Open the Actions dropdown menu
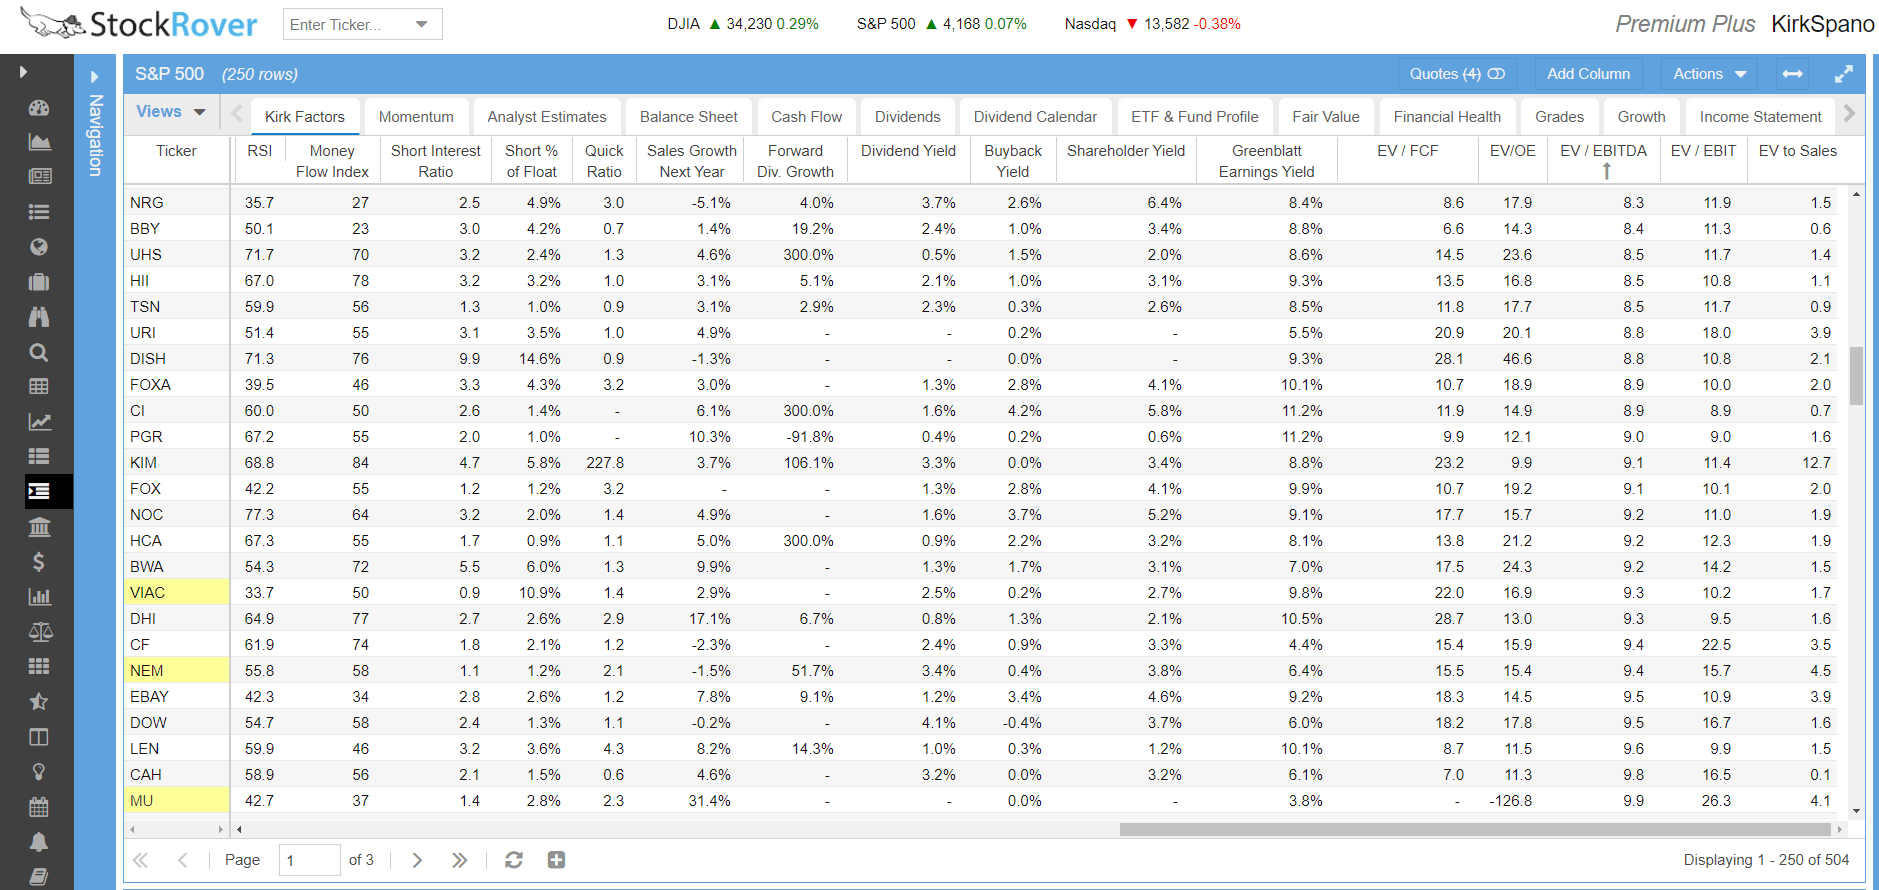1879x890 pixels. point(1710,74)
